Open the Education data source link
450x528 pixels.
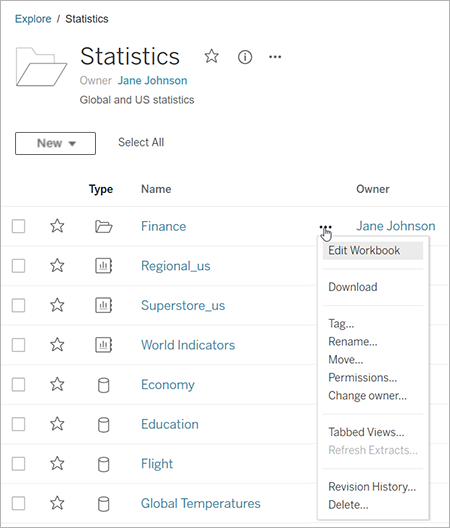(x=170, y=424)
